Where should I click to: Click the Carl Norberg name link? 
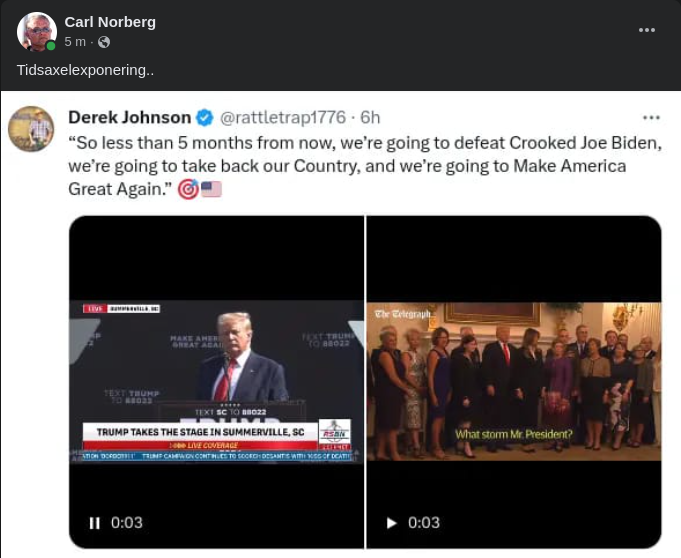(x=110, y=22)
